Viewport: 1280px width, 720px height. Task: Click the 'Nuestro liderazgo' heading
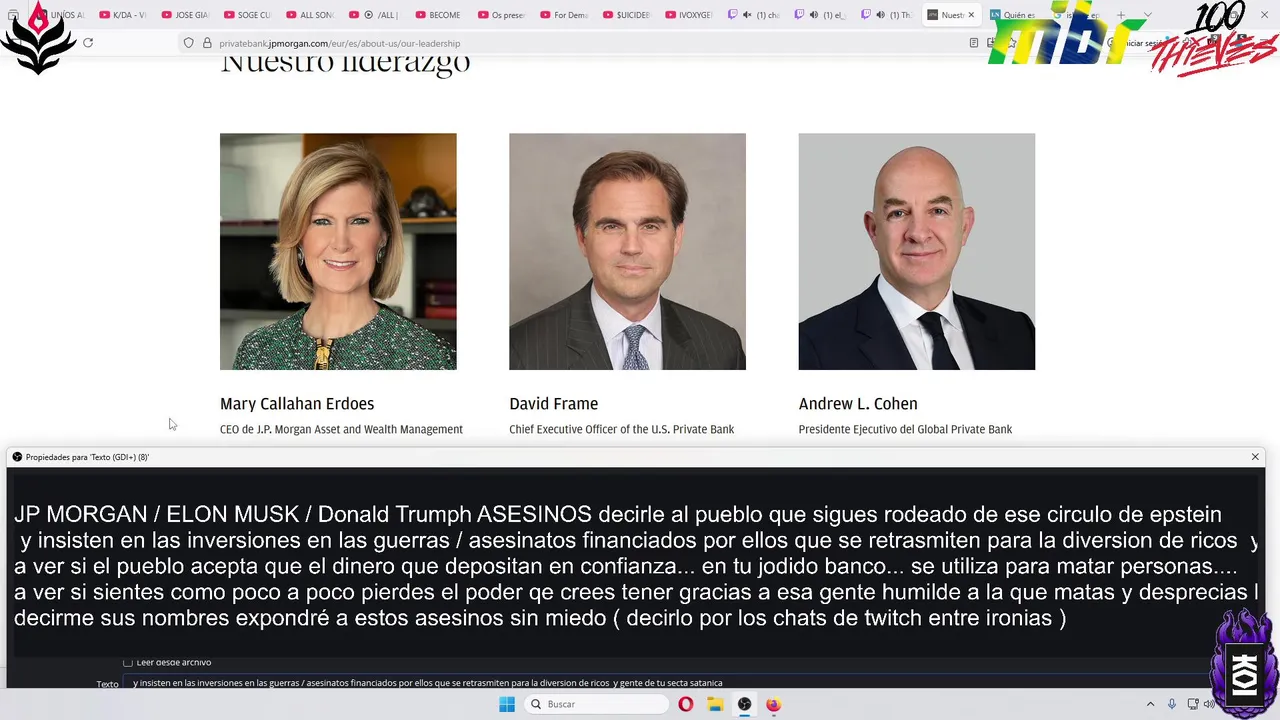(x=345, y=62)
